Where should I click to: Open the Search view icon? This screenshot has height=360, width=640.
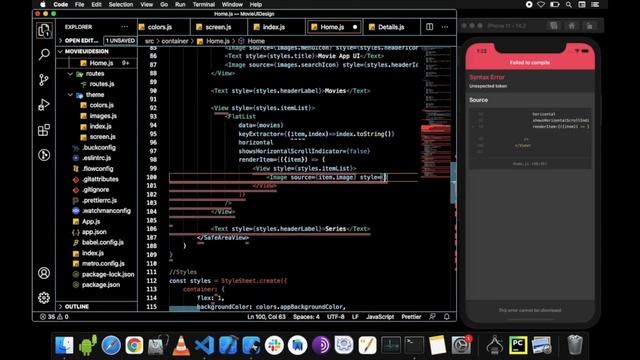click(x=44, y=54)
